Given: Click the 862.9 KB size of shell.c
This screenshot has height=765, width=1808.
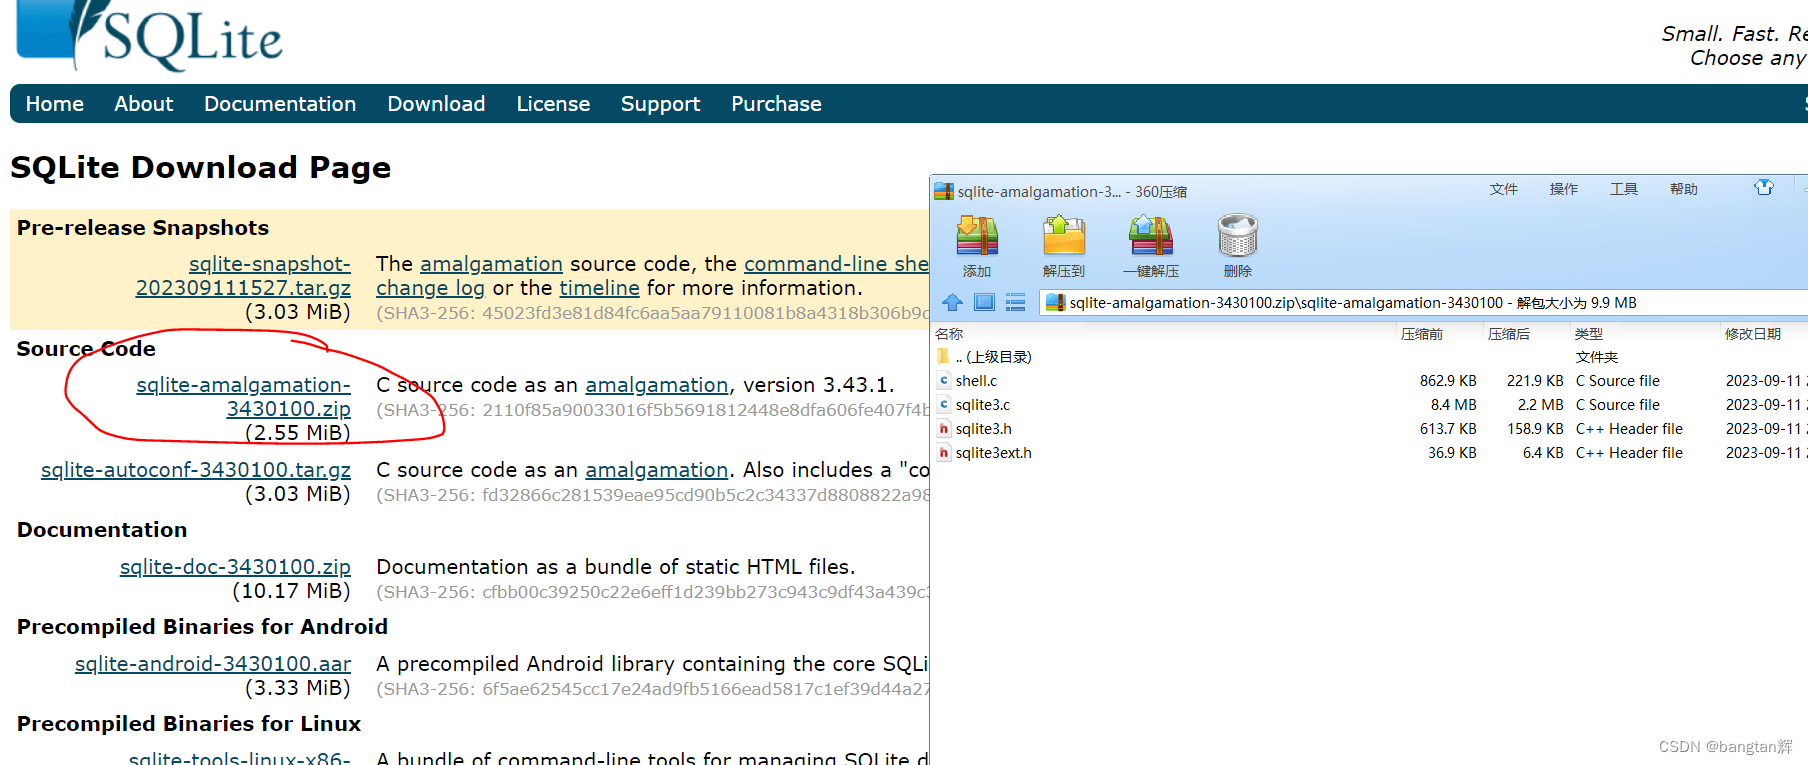Looking at the screenshot, I should (1448, 381).
